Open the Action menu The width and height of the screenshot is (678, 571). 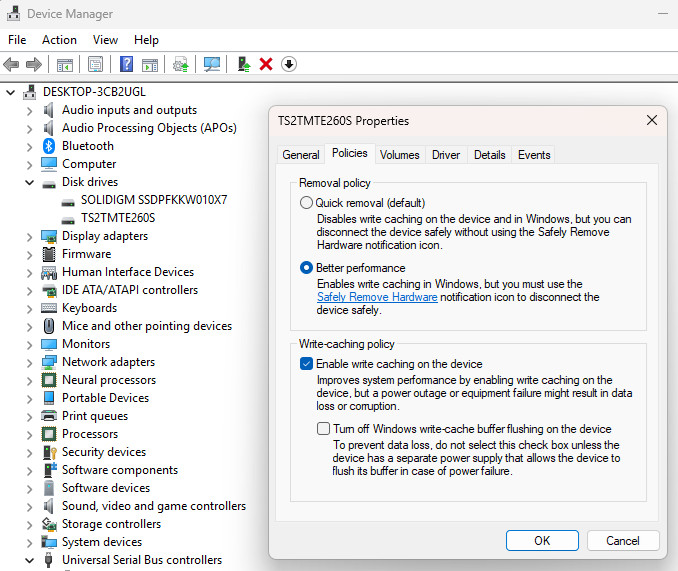(59, 40)
